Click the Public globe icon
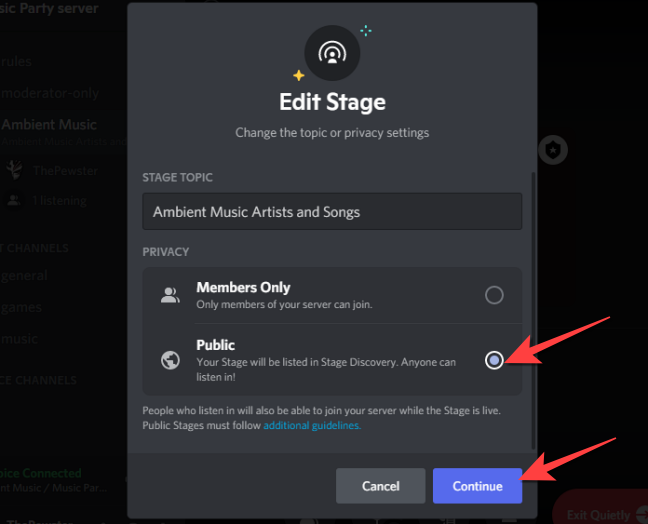 click(170, 360)
